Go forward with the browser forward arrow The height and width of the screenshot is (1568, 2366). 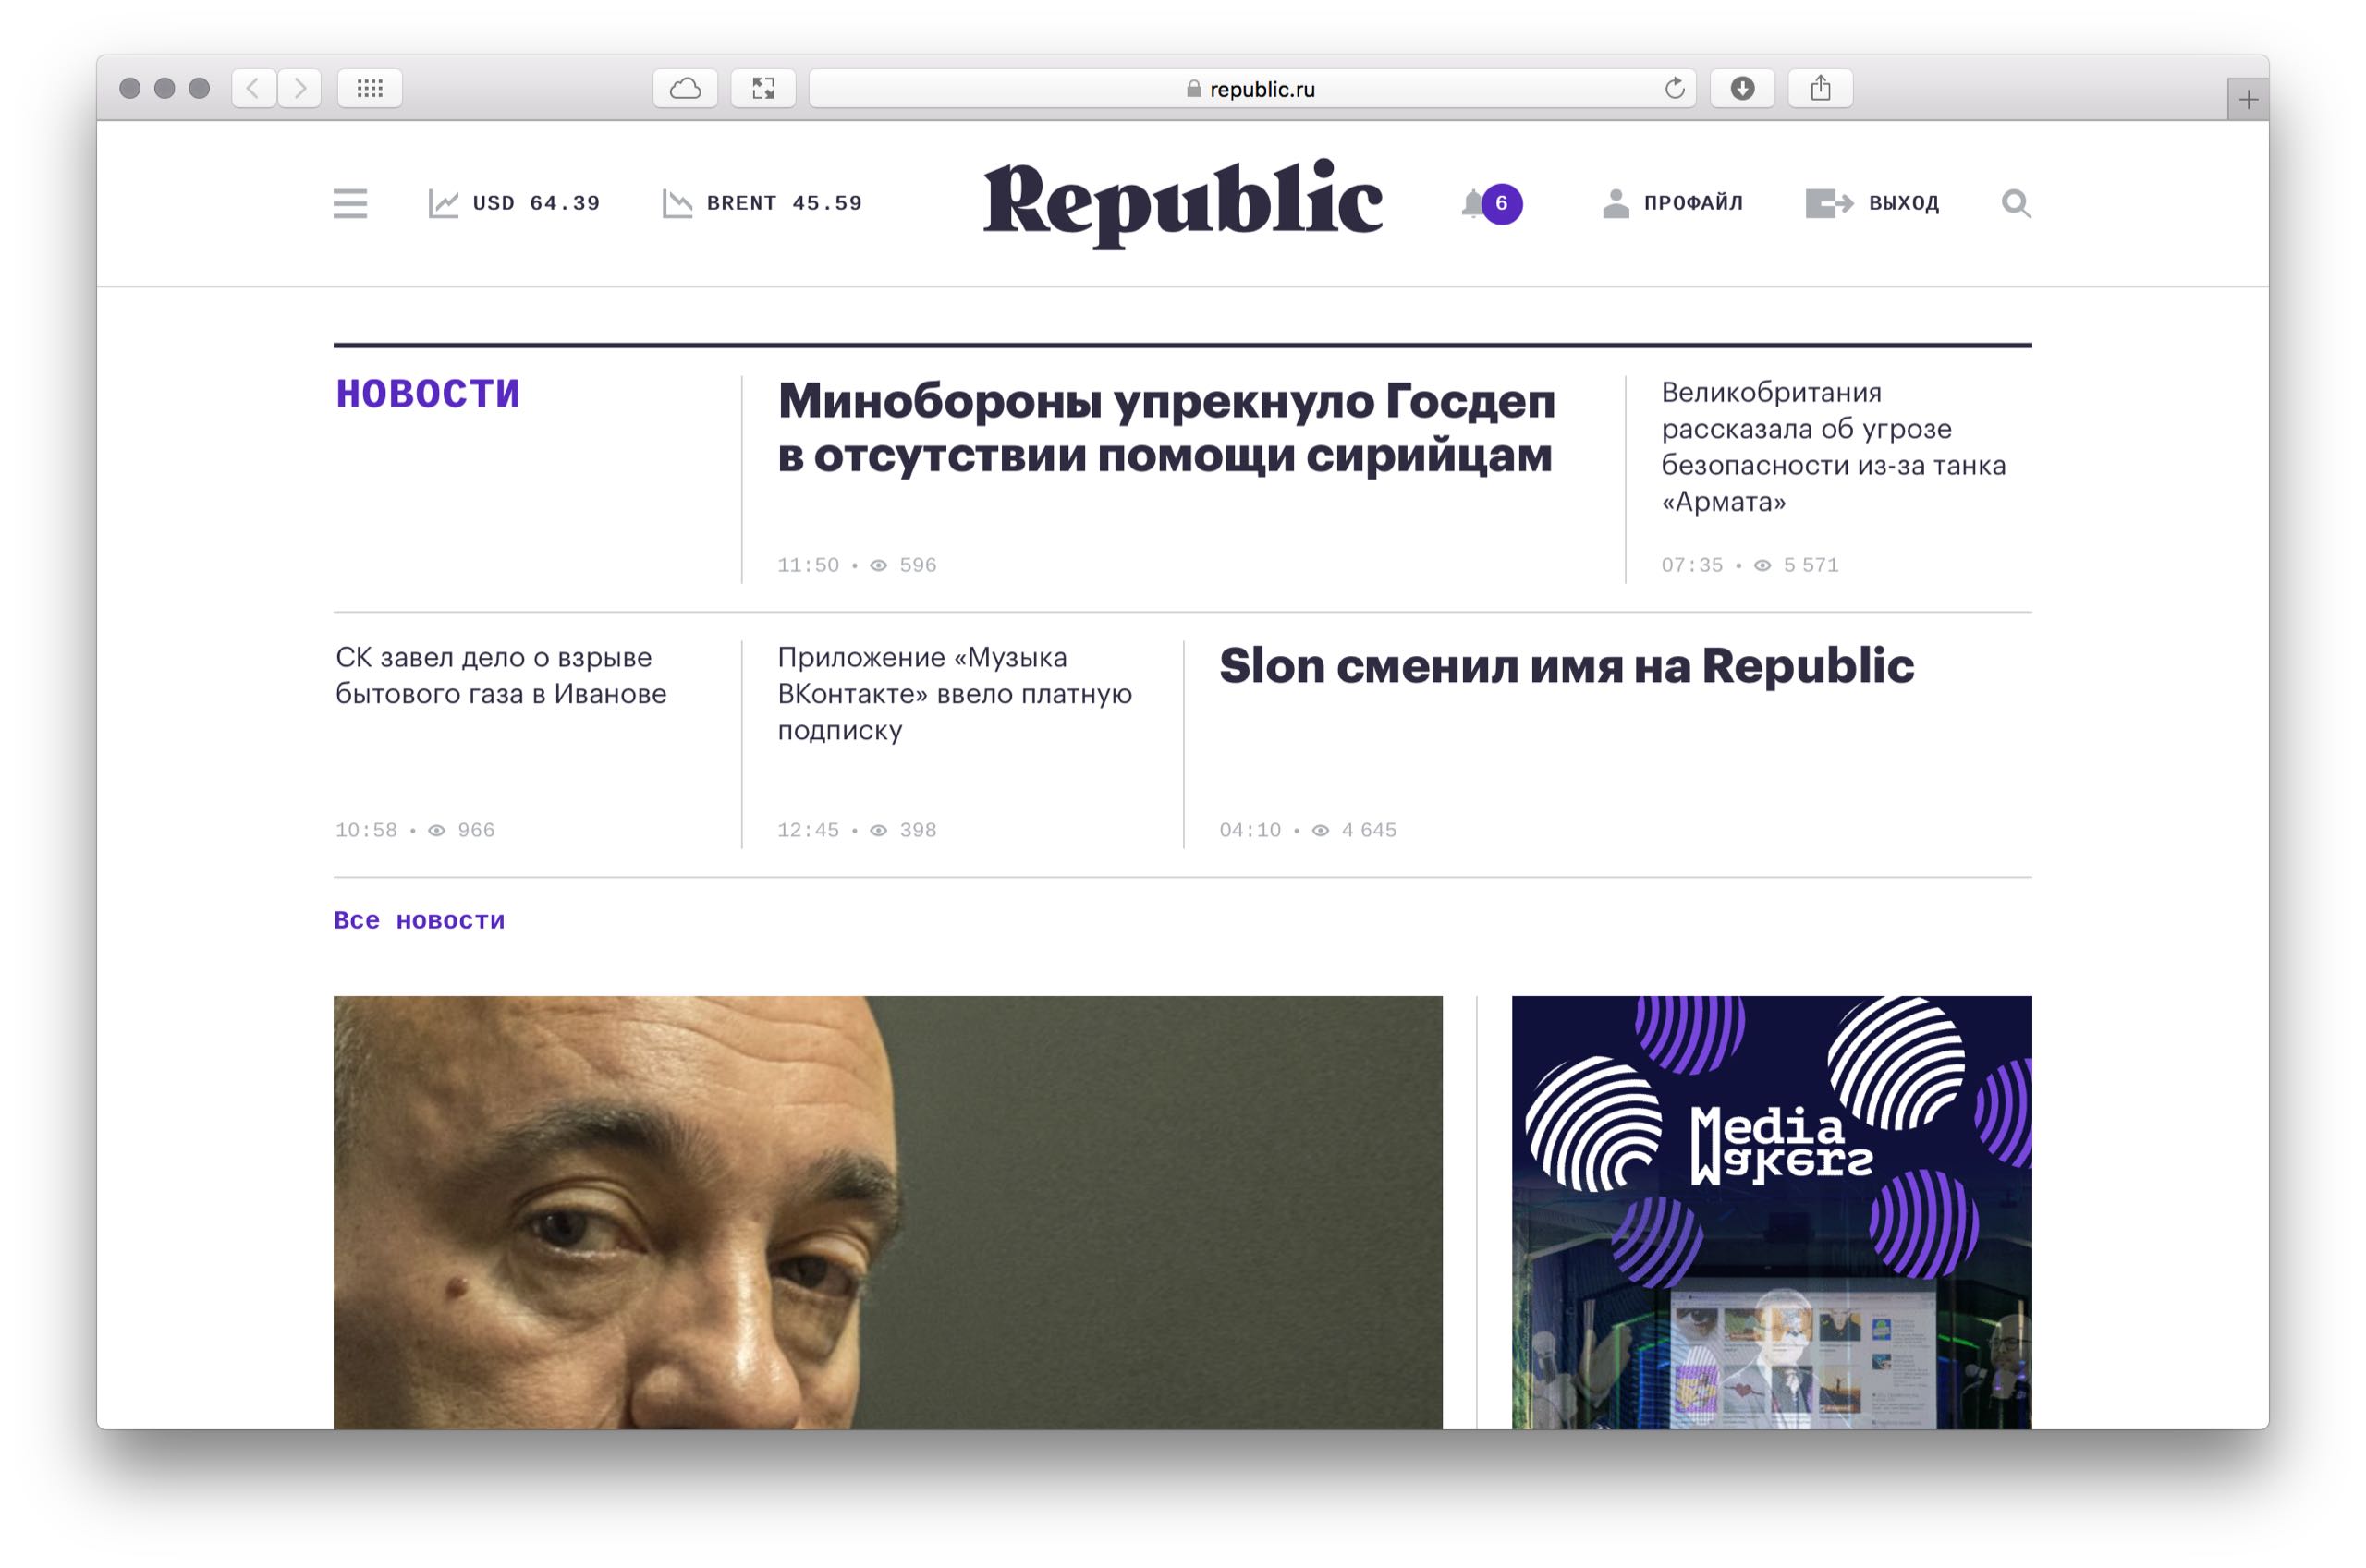pos(299,88)
